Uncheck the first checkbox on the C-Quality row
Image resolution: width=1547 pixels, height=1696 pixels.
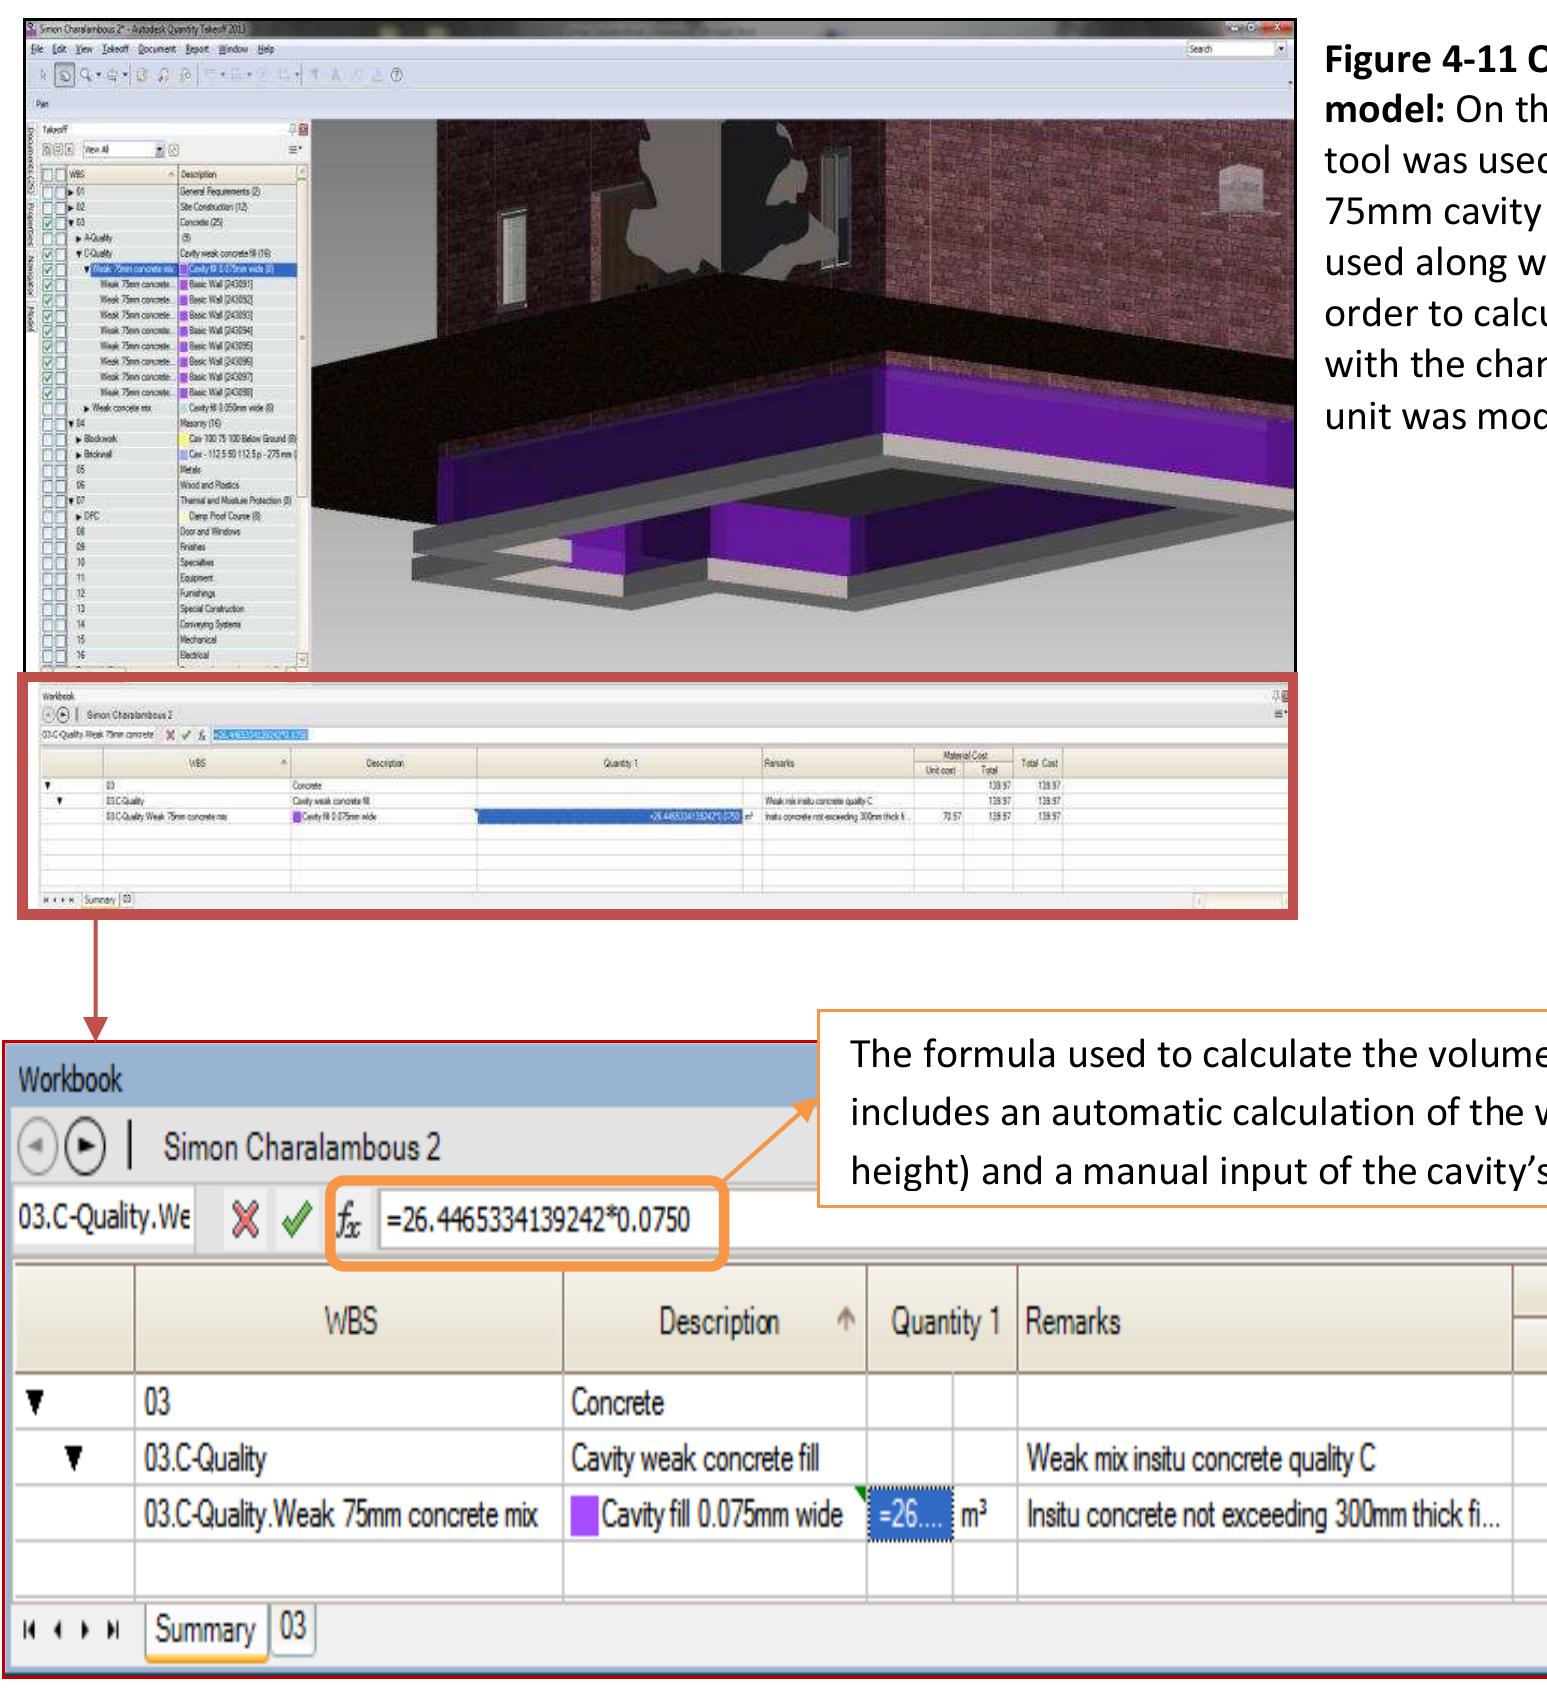pyautogui.click(x=48, y=254)
